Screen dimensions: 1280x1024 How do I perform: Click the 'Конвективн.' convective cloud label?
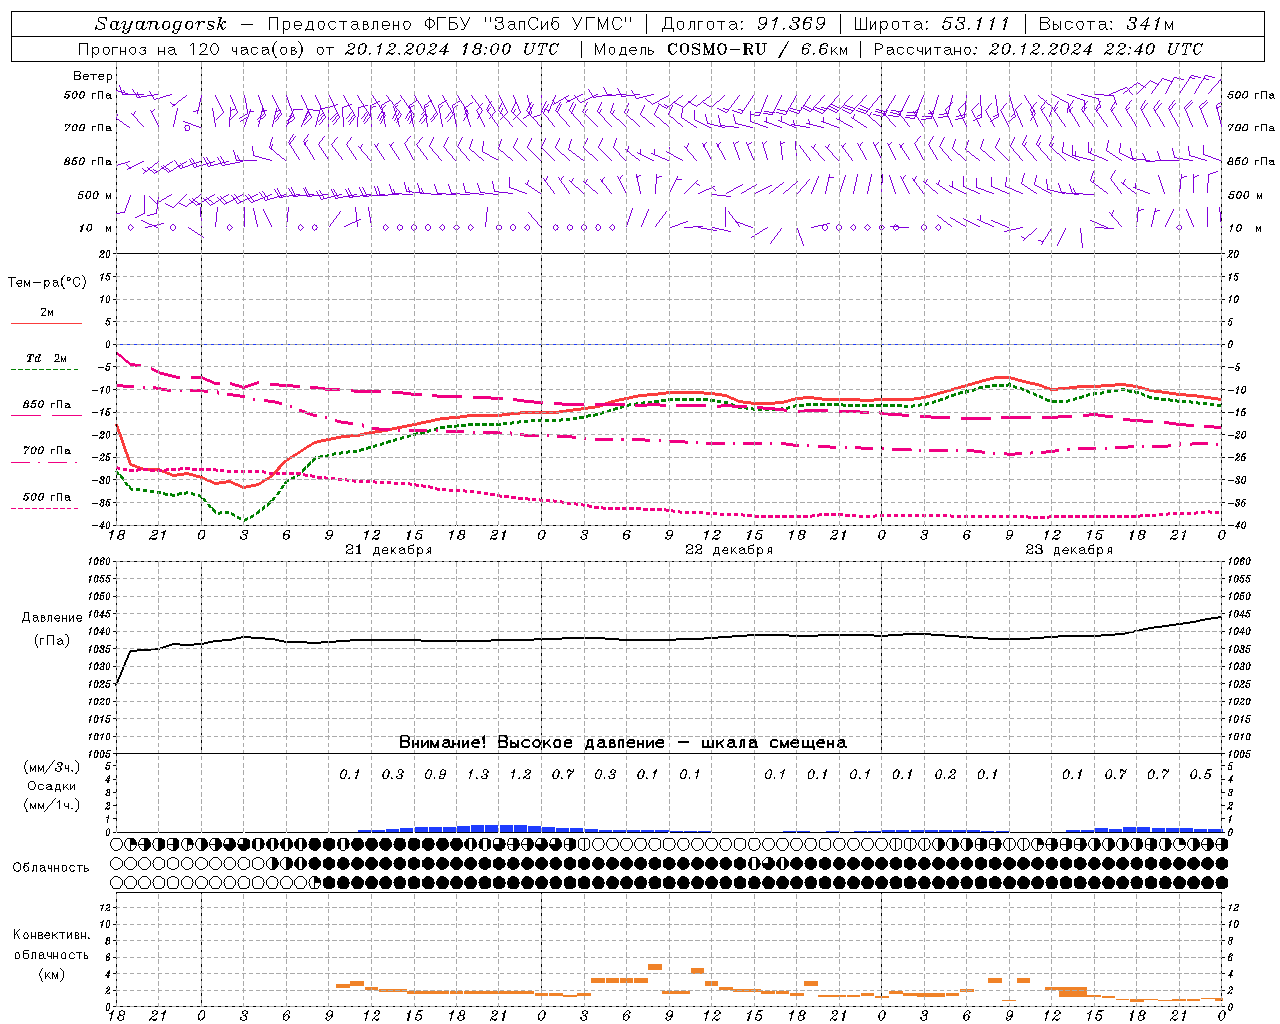51,935
